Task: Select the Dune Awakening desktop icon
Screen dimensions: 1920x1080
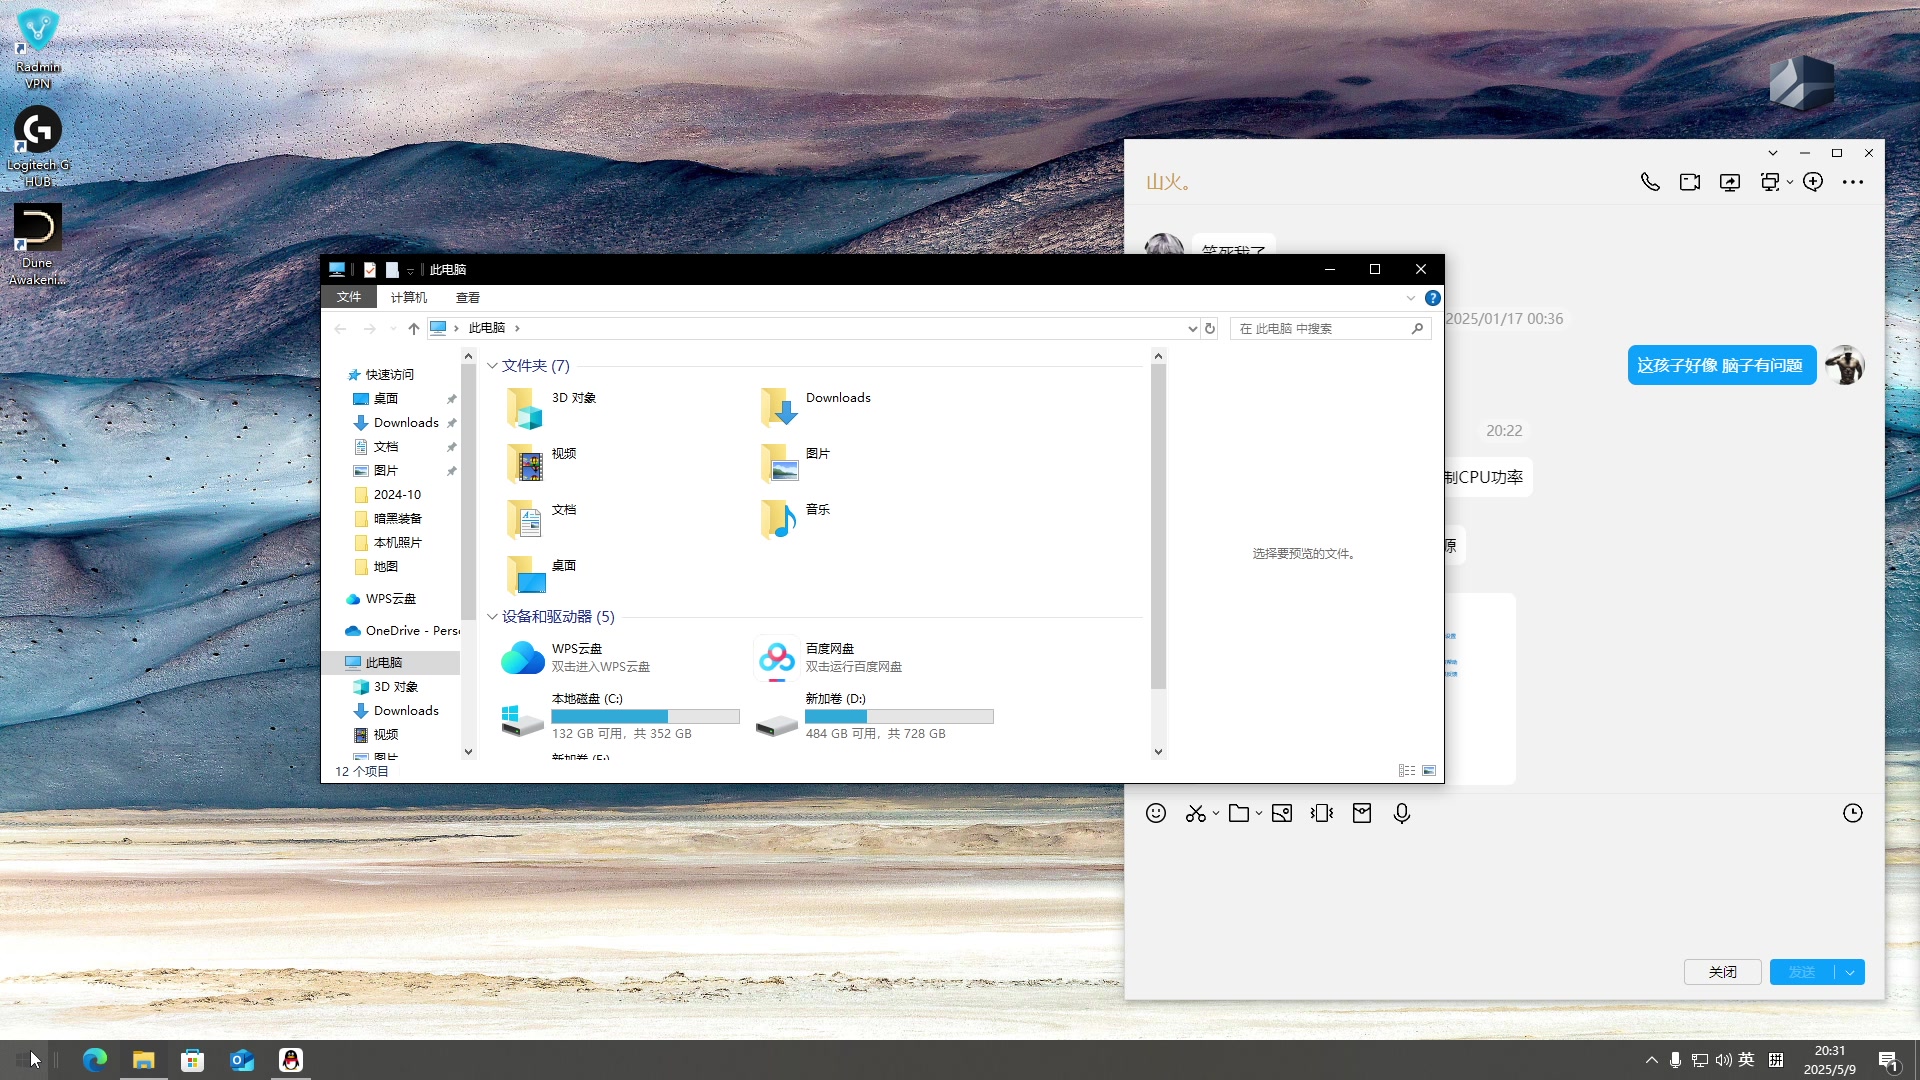Action: coord(38,245)
